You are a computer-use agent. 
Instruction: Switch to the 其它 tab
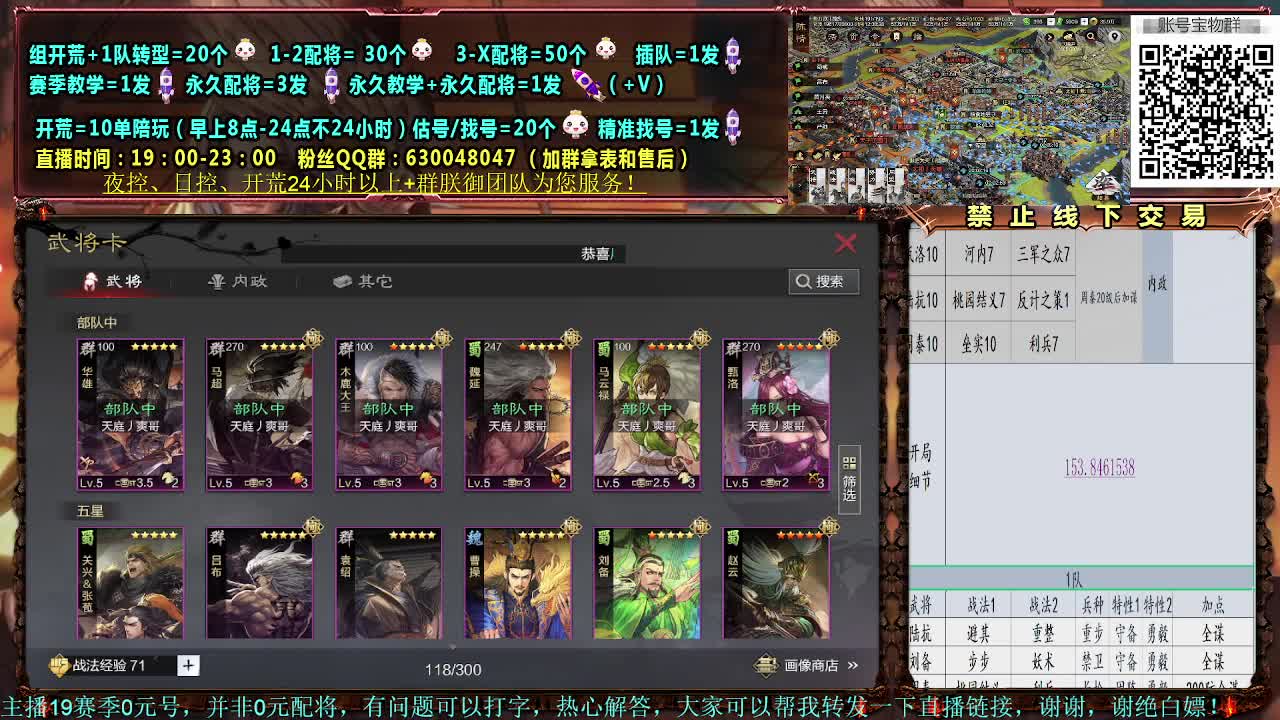(x=363, y=281)
